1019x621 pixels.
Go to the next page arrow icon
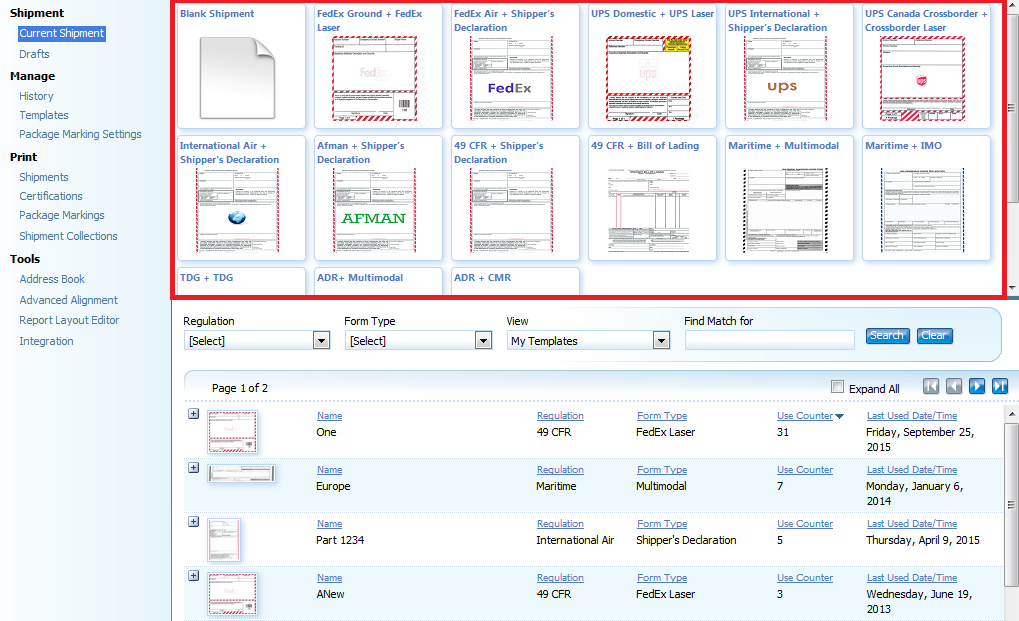point(977,387)
